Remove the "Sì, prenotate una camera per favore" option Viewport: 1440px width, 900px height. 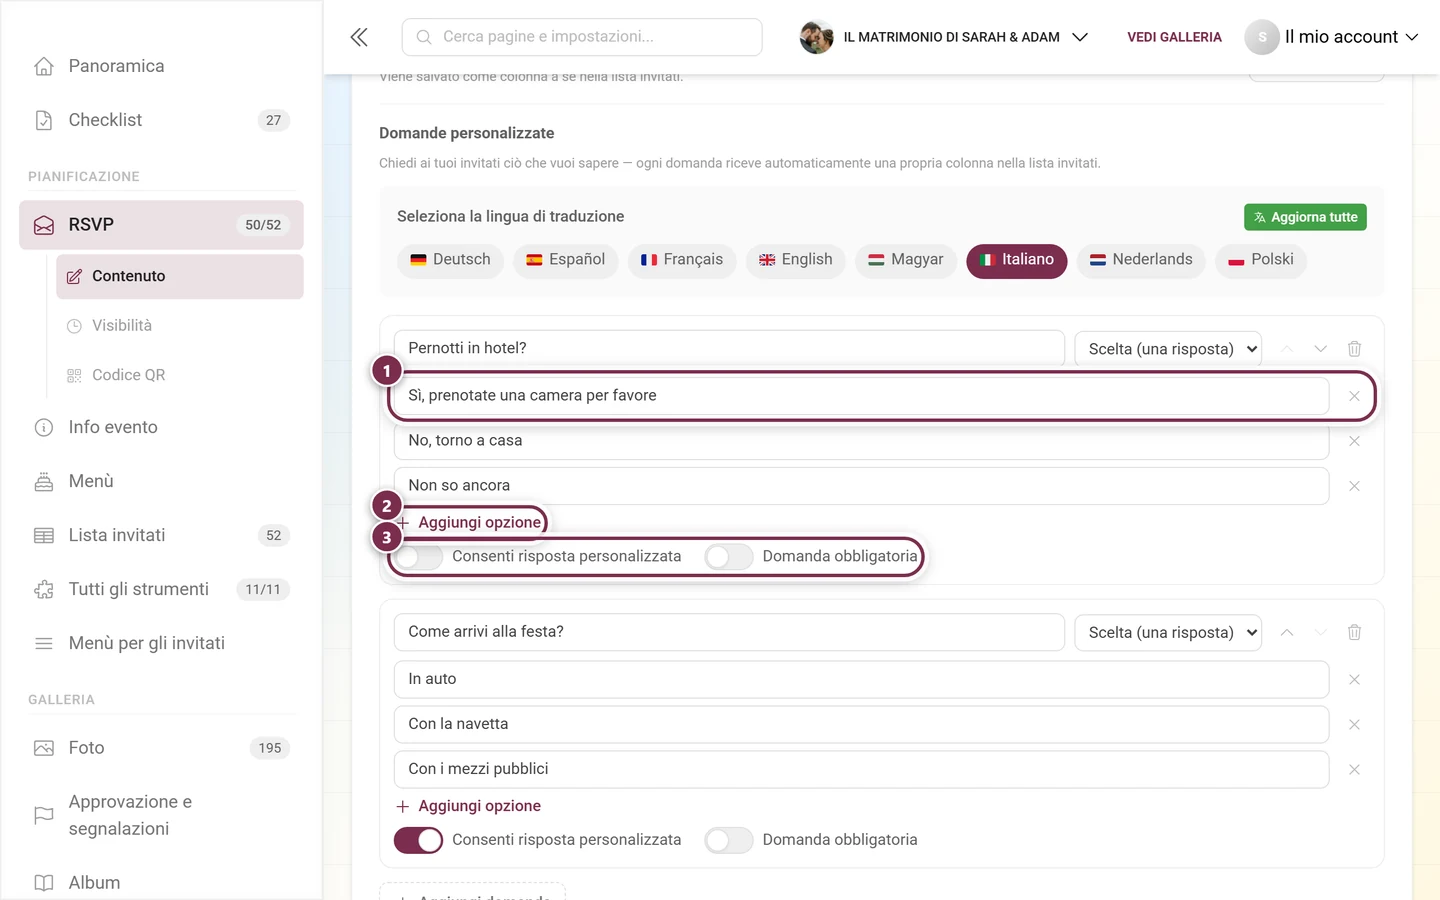pyautogui.click(x=1354, y=396)
